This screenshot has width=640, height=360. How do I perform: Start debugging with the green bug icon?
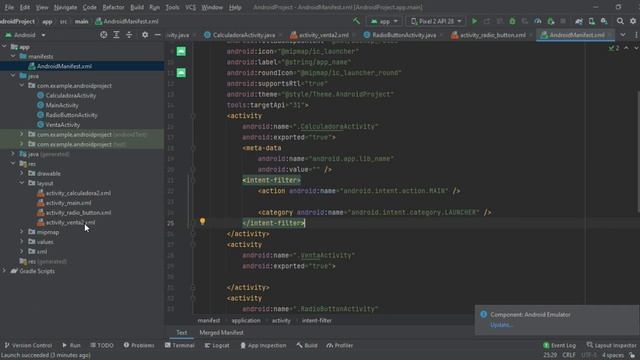click(x=512, y=21)
